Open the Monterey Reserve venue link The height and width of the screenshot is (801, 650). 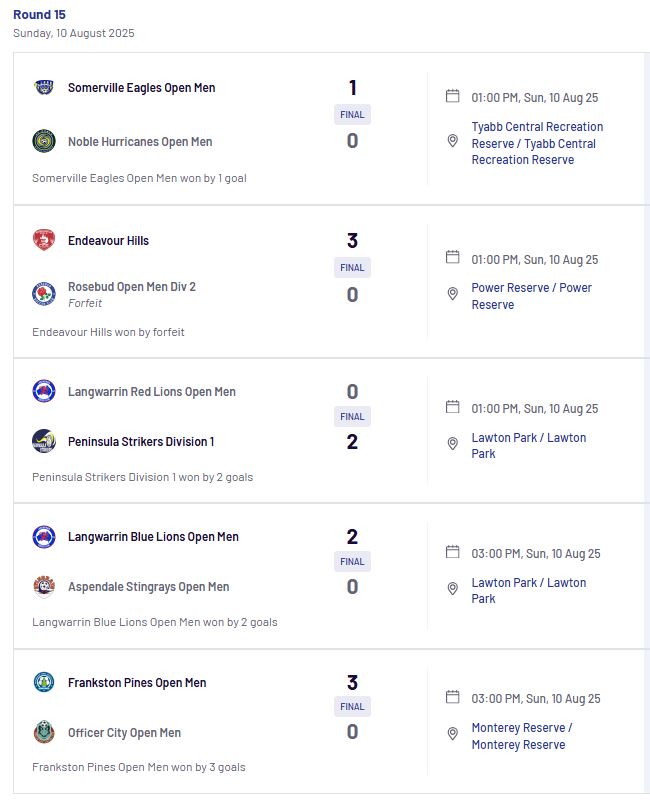(x=522, y=736)
